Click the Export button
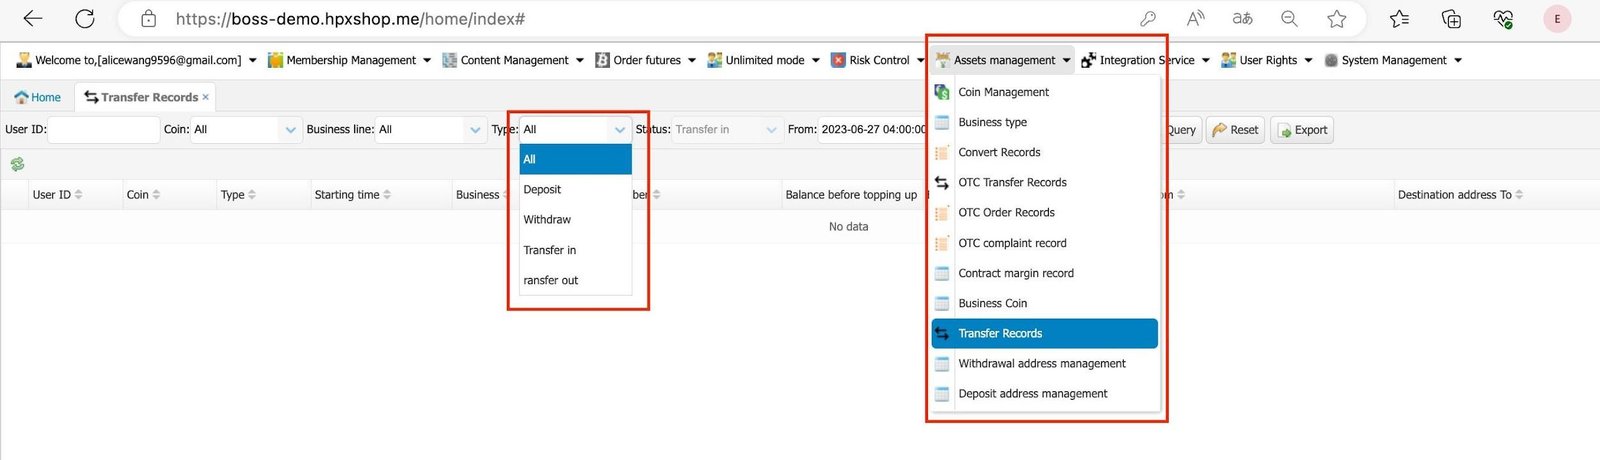 pos(1302,130)
